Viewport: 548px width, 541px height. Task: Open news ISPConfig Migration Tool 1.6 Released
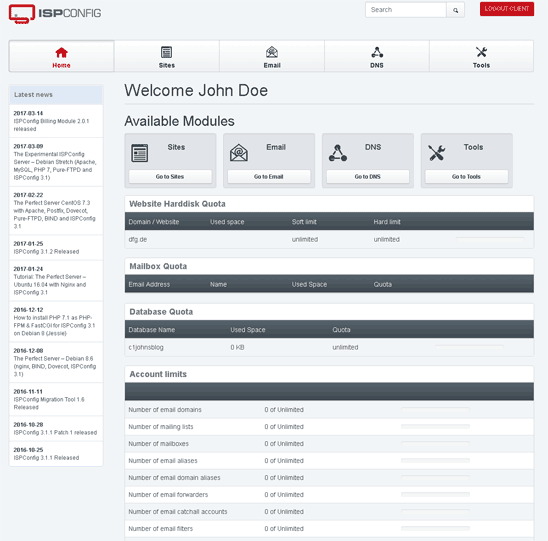tap(56, 399)
